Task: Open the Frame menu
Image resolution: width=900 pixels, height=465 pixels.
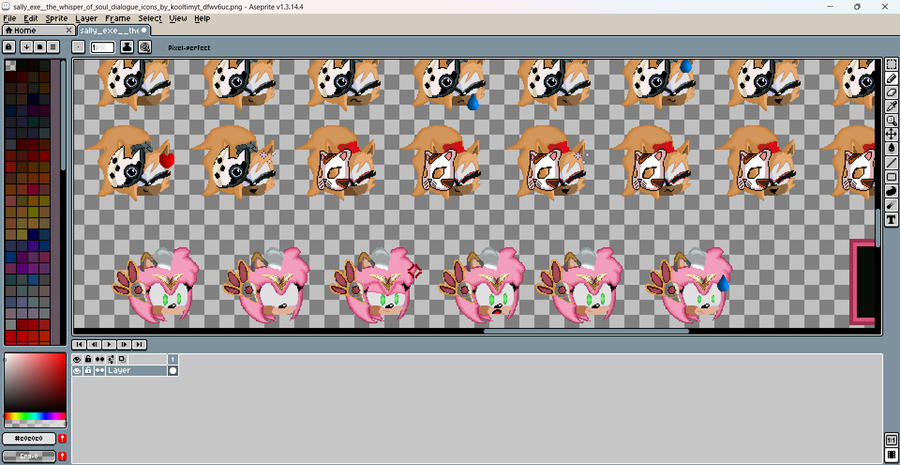Action: point(118,18)
